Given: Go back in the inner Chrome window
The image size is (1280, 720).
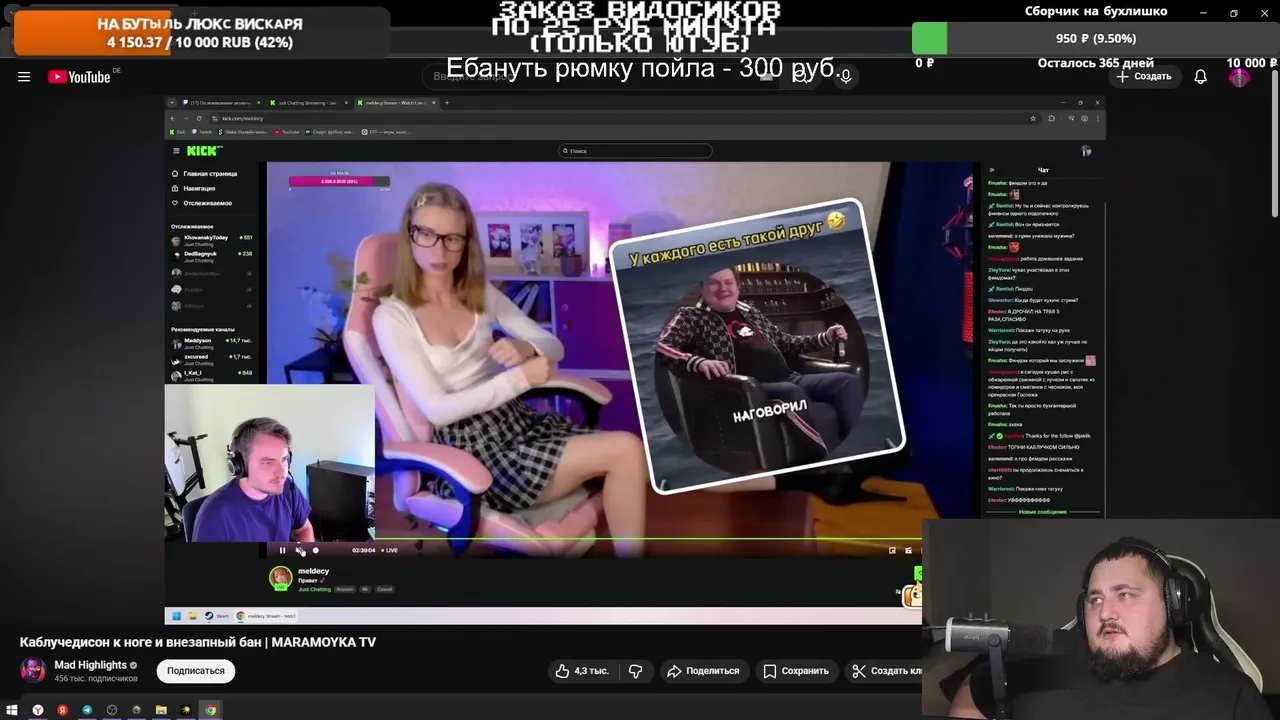Looking at the screenshot, I should [x=173, y=118].
